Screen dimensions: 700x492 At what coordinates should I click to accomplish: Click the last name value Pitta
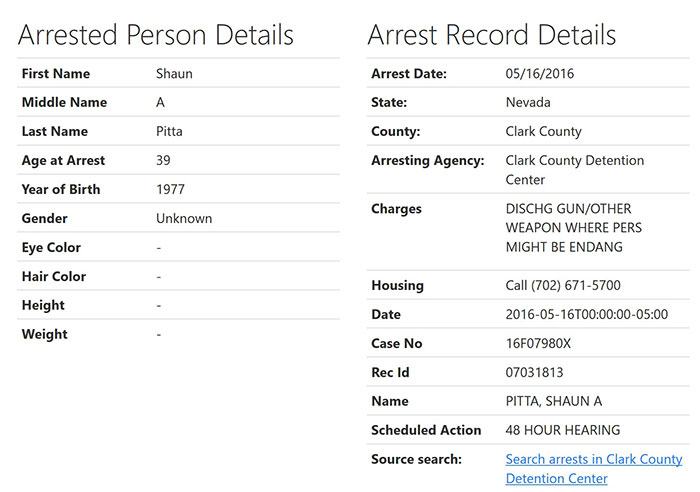170,132
